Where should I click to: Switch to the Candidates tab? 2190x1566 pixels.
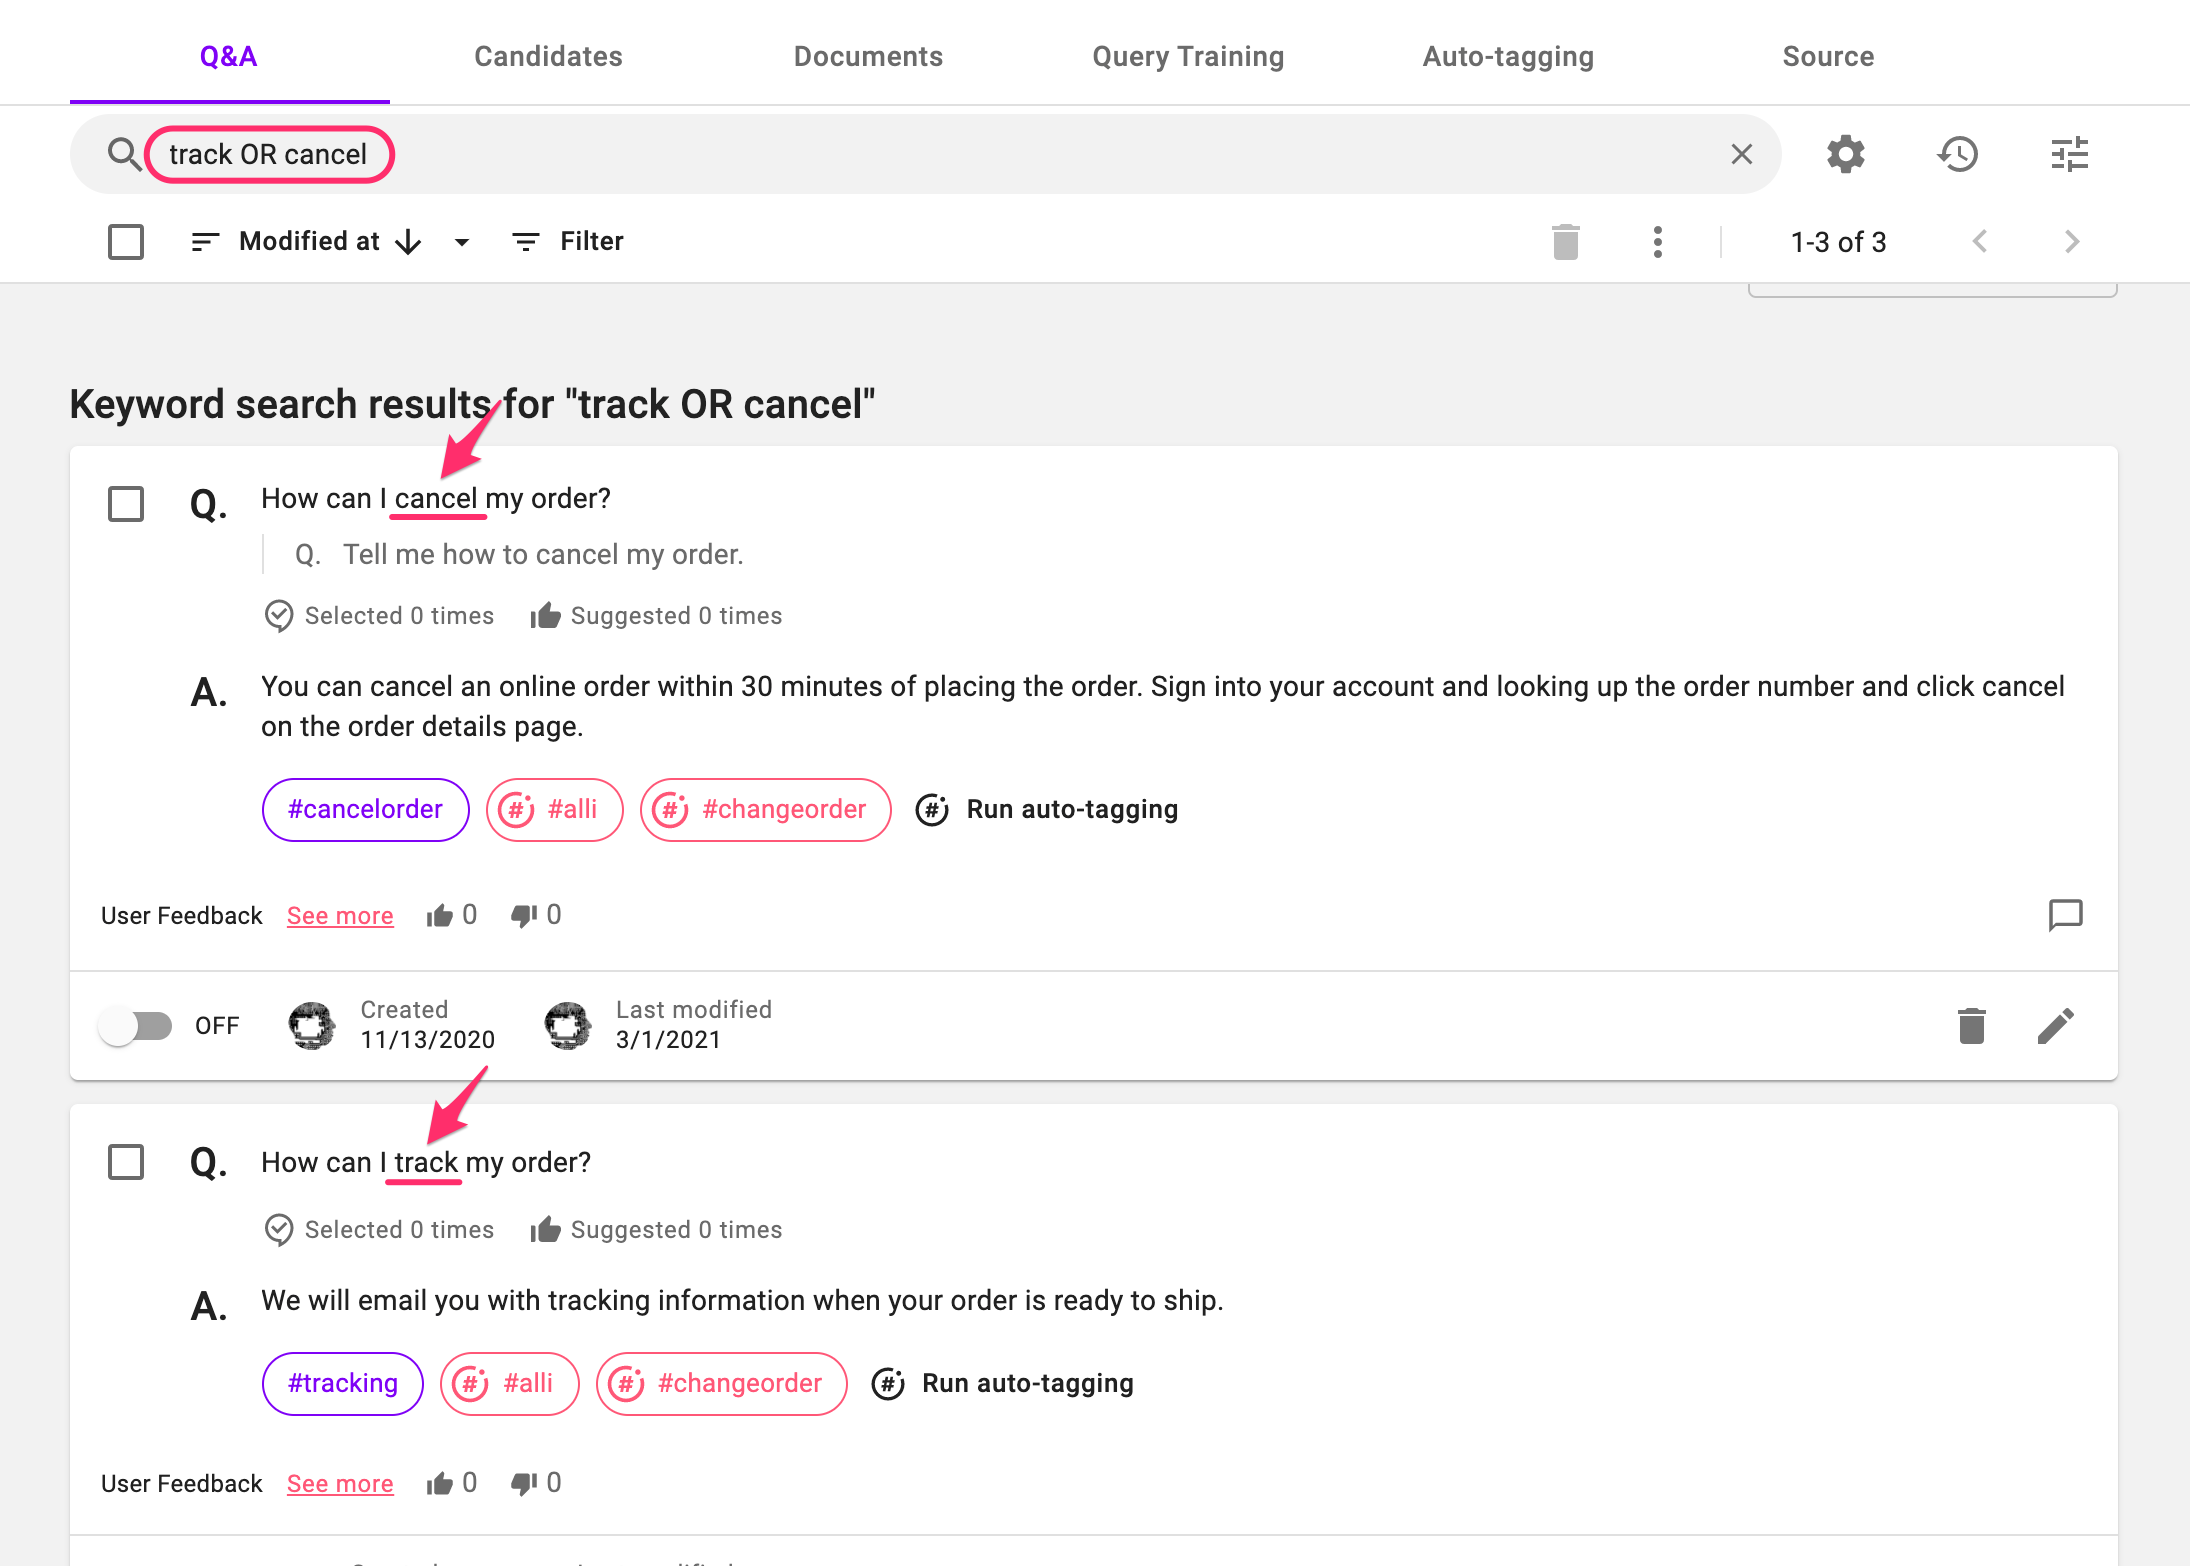[x=548, y=56]
